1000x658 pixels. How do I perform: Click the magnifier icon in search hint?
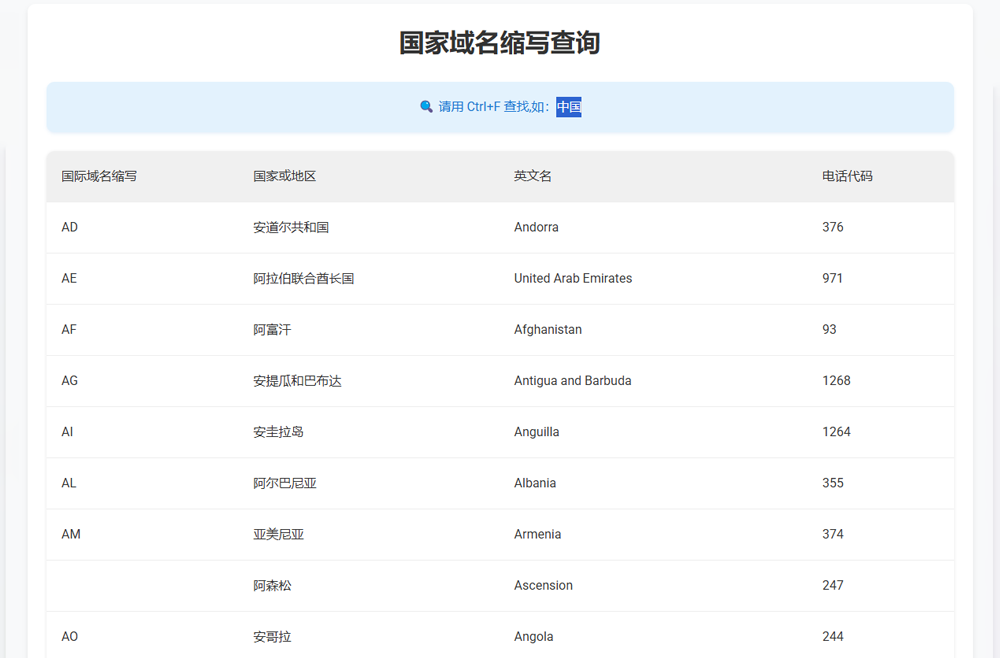coord(426,106)
